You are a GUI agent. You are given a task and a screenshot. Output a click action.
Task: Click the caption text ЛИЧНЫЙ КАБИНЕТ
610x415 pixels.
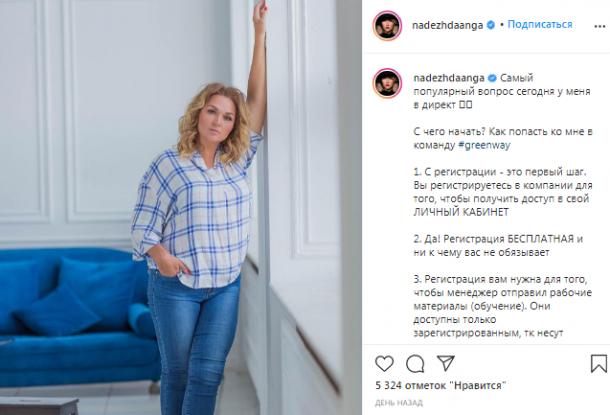click(461, 212)
